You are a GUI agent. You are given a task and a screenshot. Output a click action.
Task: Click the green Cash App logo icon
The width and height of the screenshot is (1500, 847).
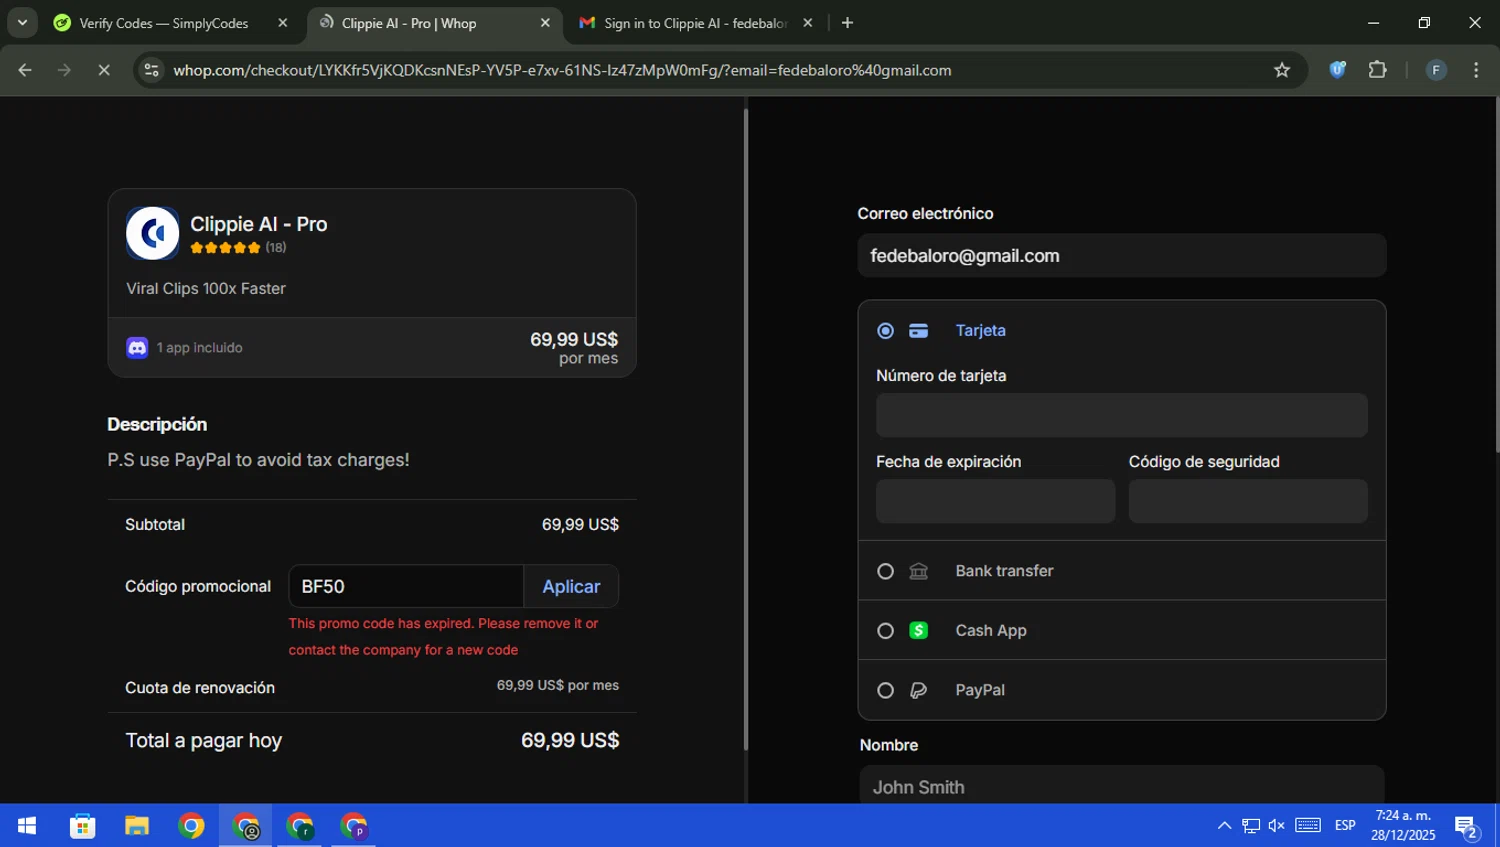click(918, 630)
